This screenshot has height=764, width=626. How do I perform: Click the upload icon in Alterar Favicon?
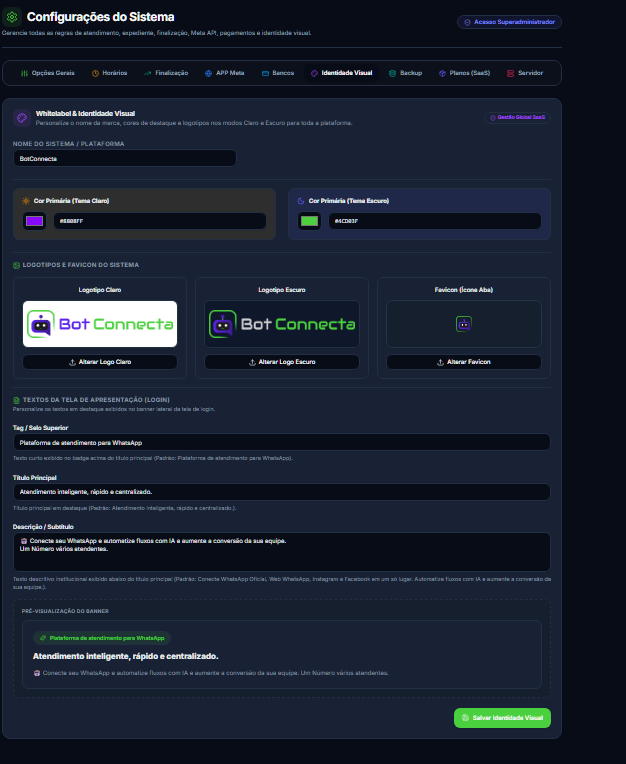point(440,362)
